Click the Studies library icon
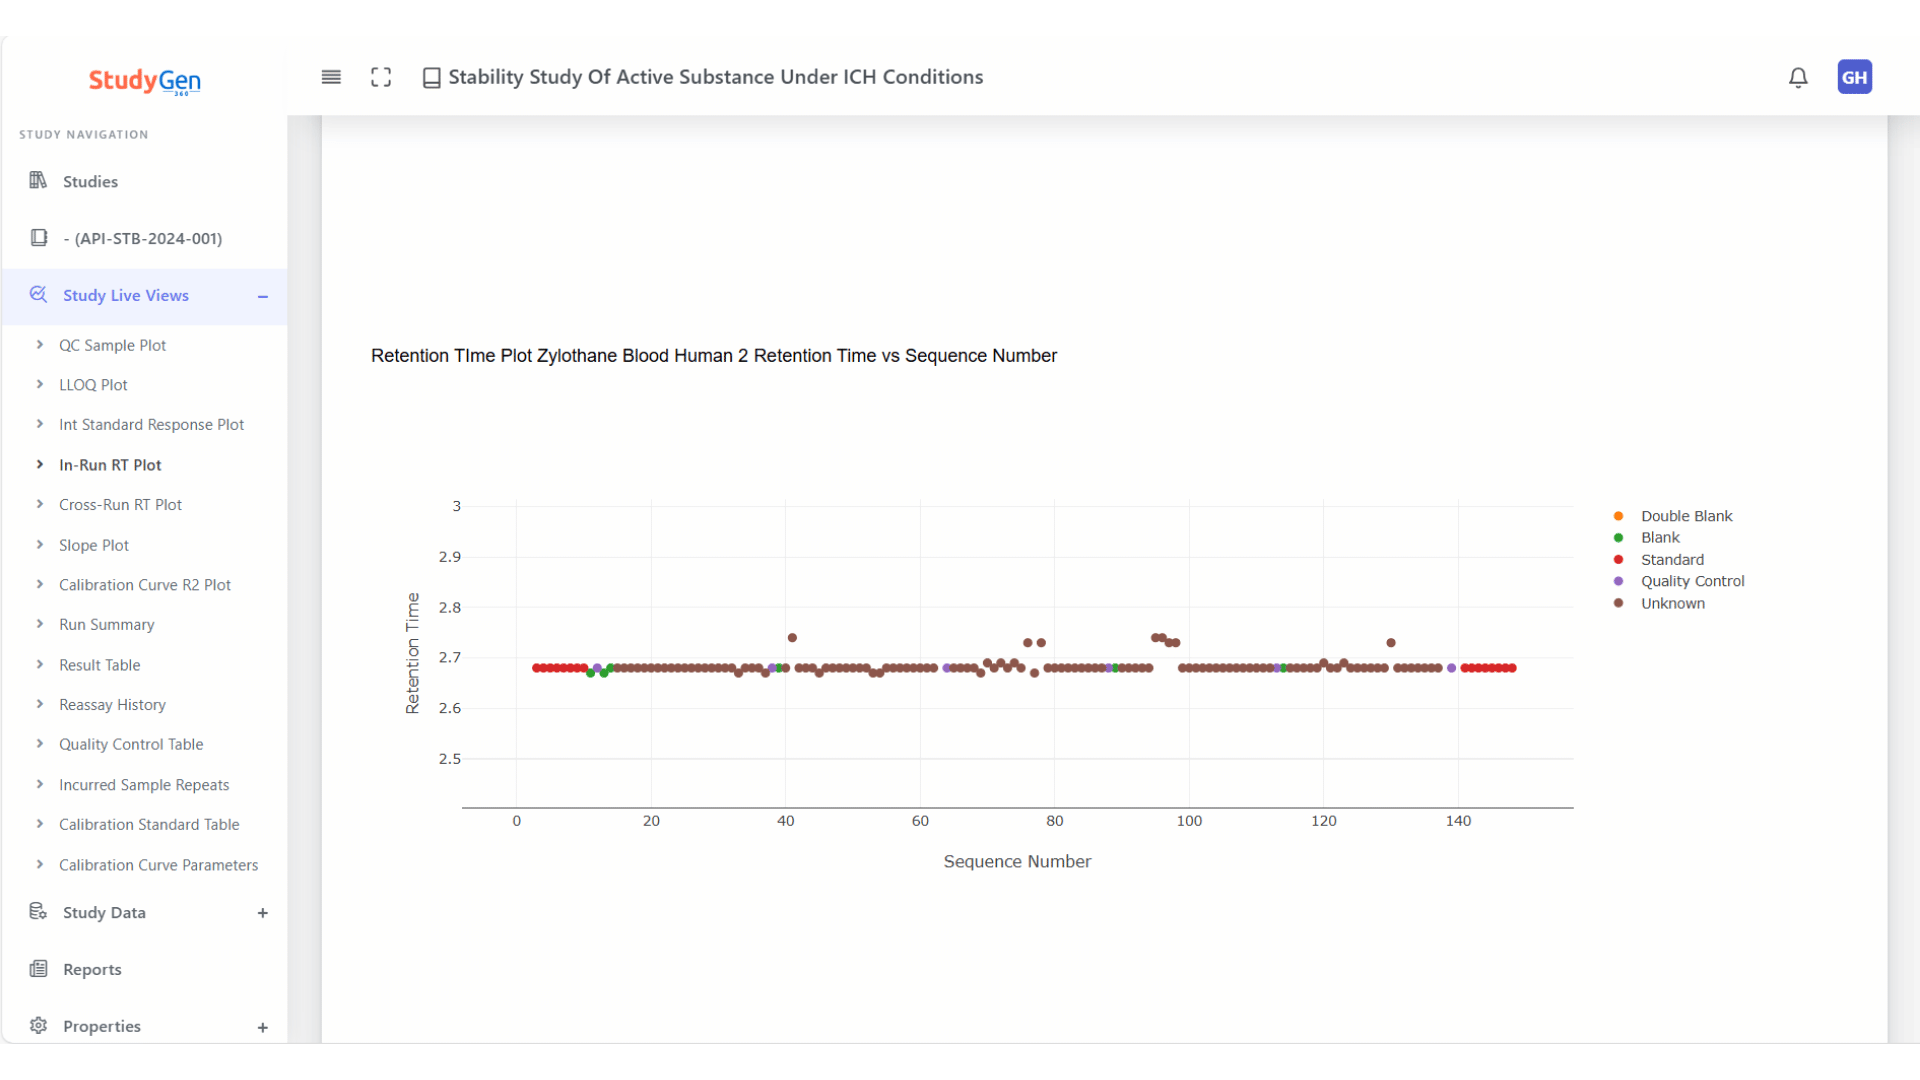The image size is (1920, 1080). [38, 181]
